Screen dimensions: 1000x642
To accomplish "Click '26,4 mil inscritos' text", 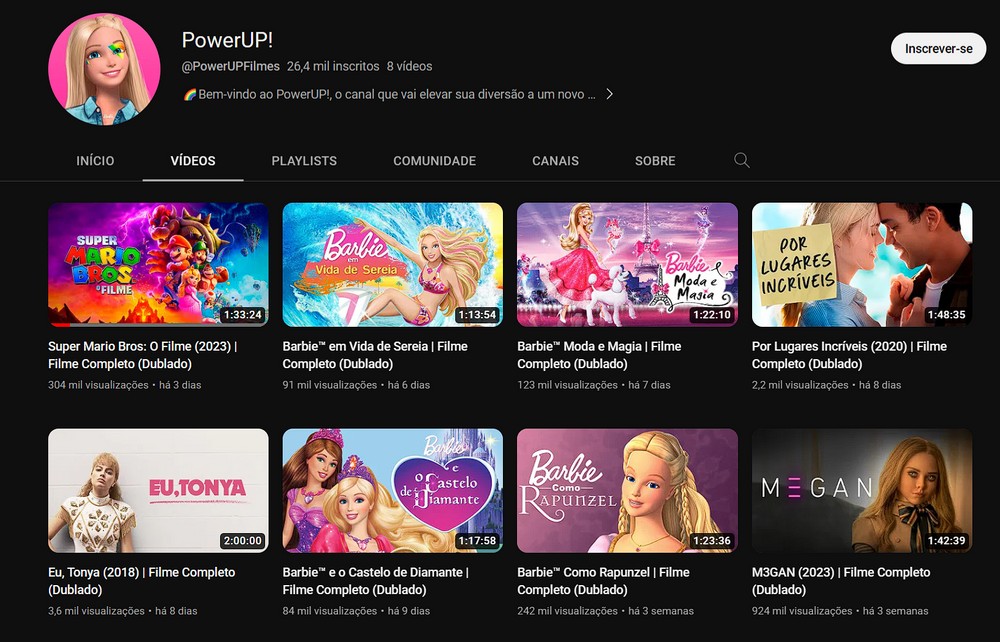I will click(333, 66).
